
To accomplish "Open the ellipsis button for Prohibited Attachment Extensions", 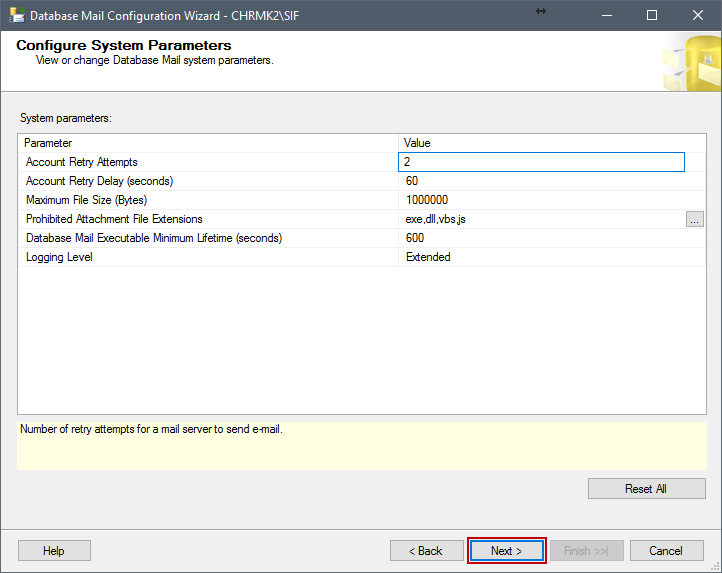I will coord(694,219).
